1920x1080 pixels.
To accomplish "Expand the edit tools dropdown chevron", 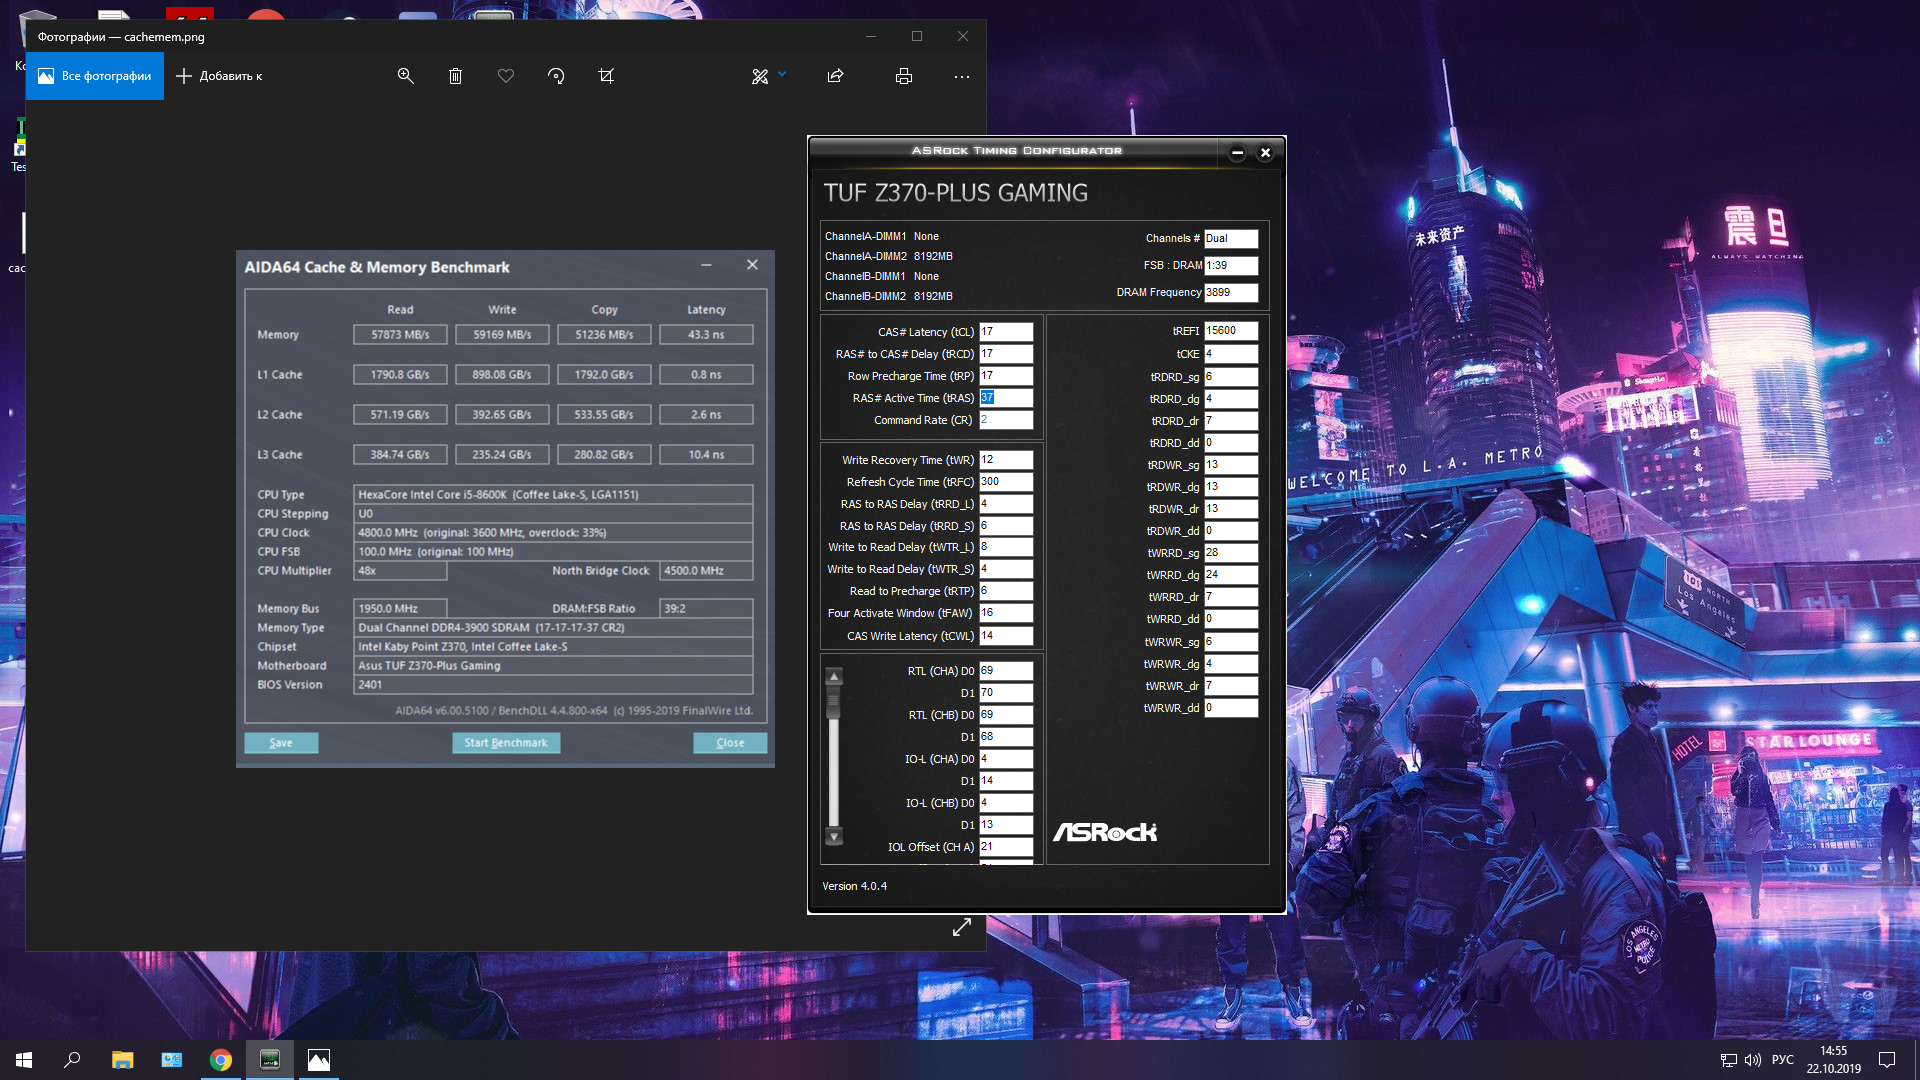I will tap(782, 74).
